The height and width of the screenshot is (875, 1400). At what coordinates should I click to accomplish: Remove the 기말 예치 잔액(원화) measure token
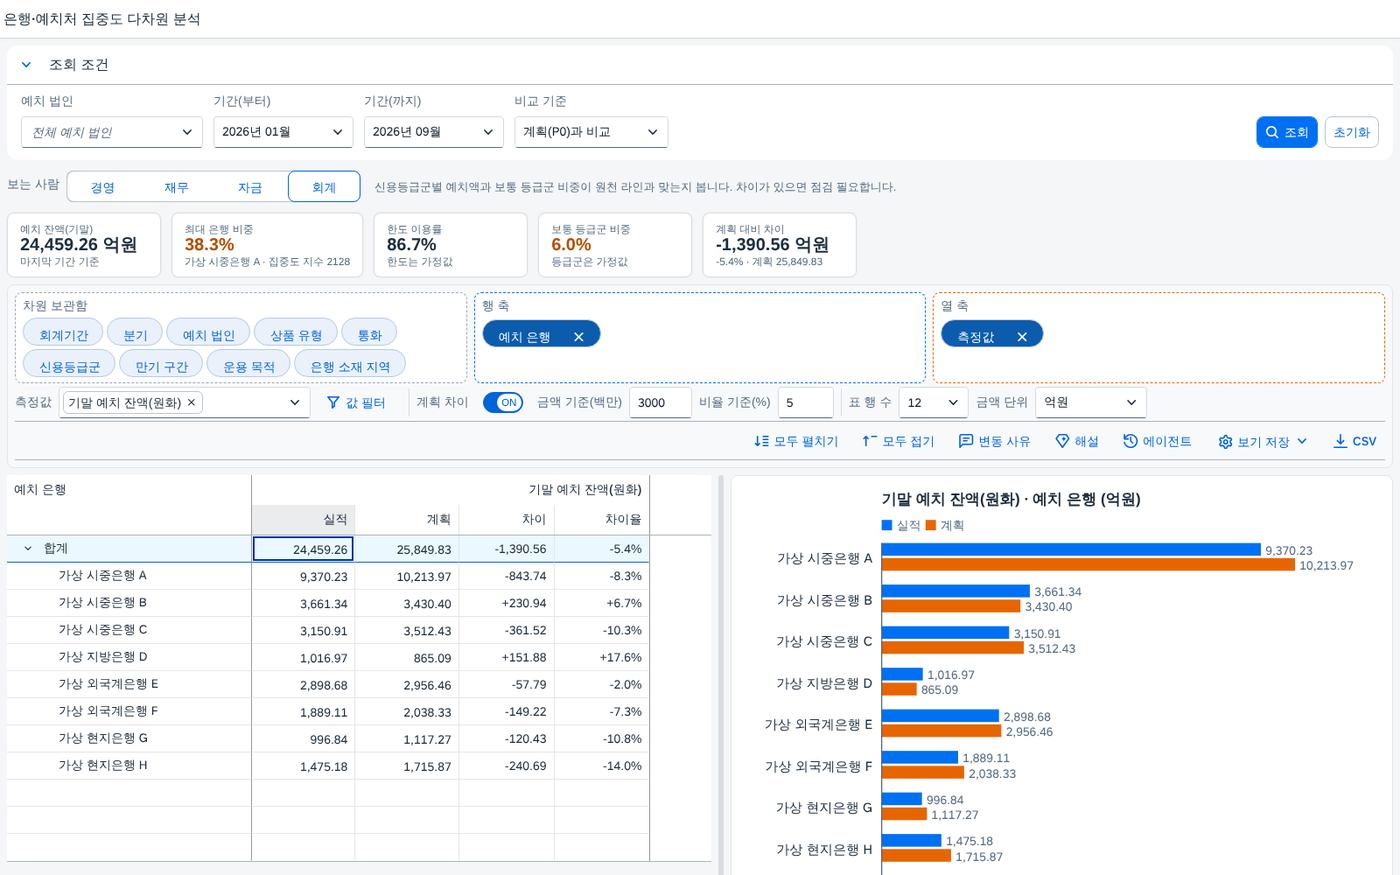pyautogui.click(x=191, y=402)
